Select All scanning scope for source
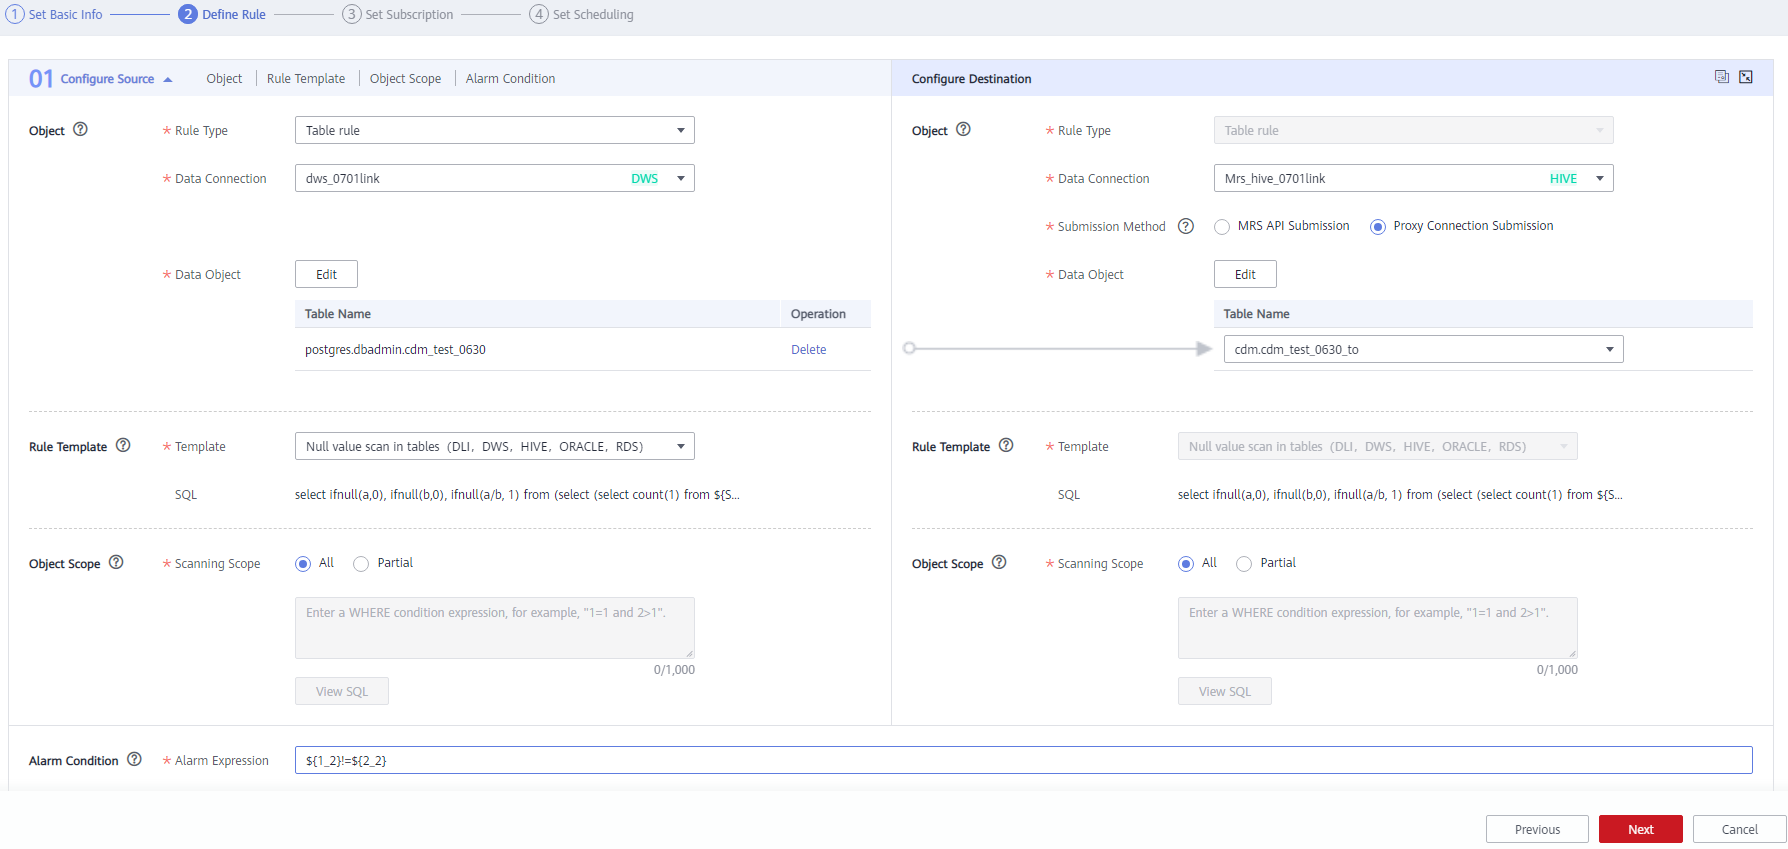Screen dimensions: 1788x849 click(x=303, y=564)
